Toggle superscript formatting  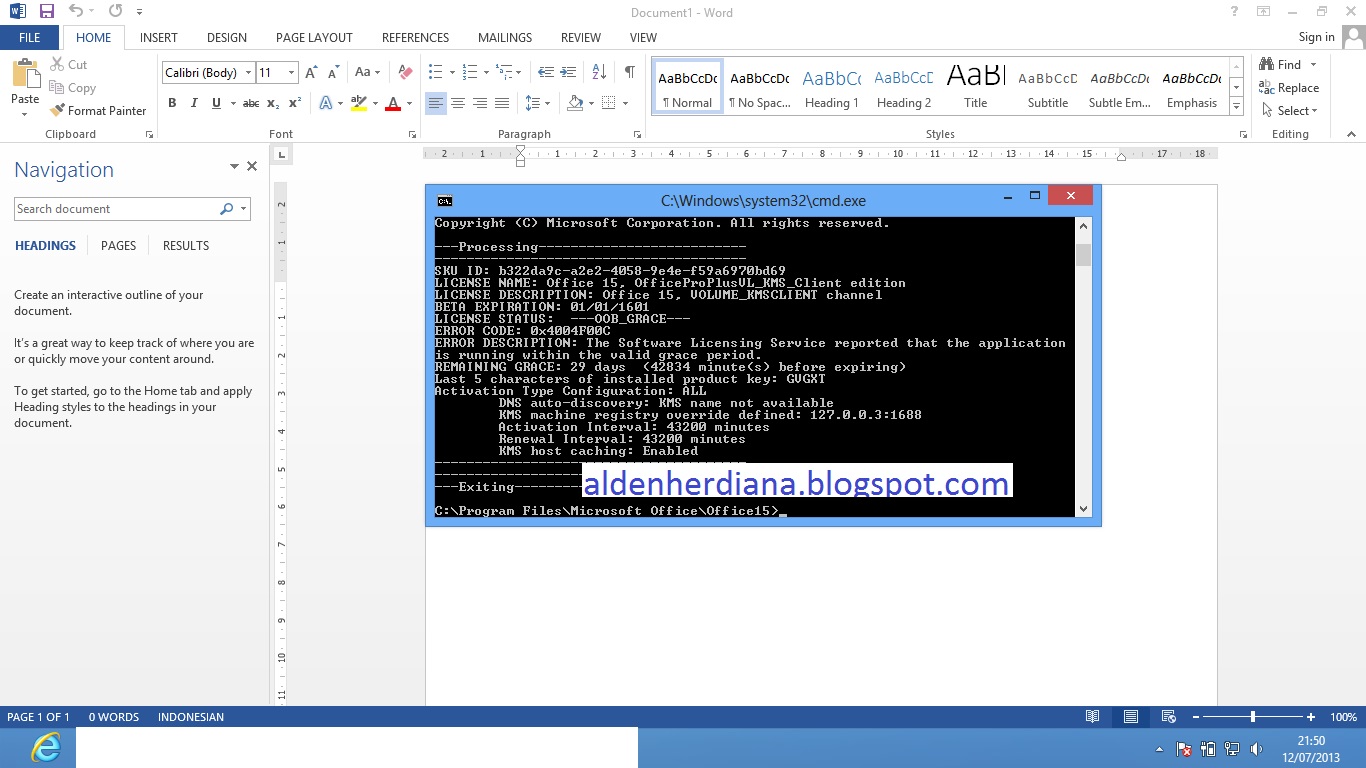295,103
